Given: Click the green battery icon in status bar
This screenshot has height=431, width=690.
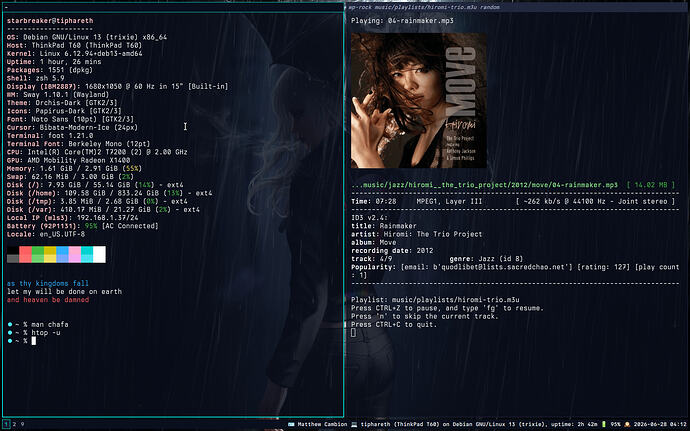Looking at the screenshot, I should (604, 424).
